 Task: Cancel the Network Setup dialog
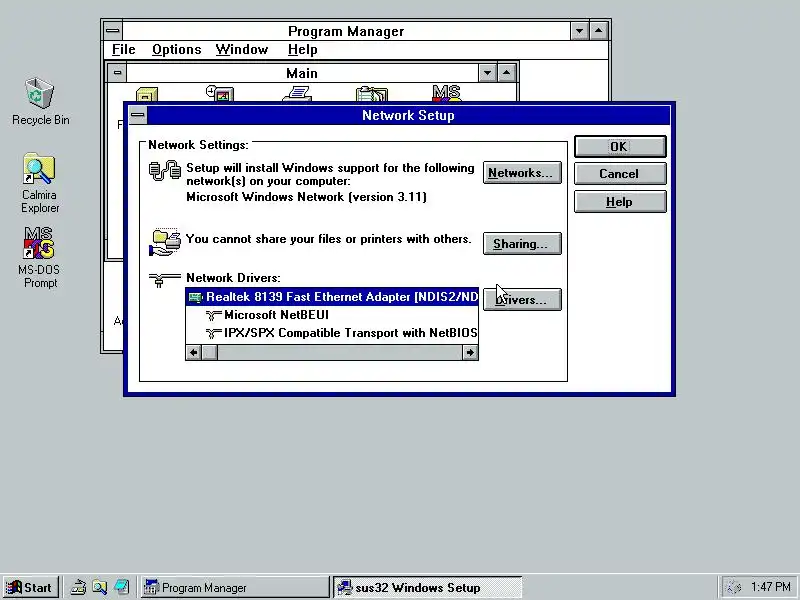620,174
